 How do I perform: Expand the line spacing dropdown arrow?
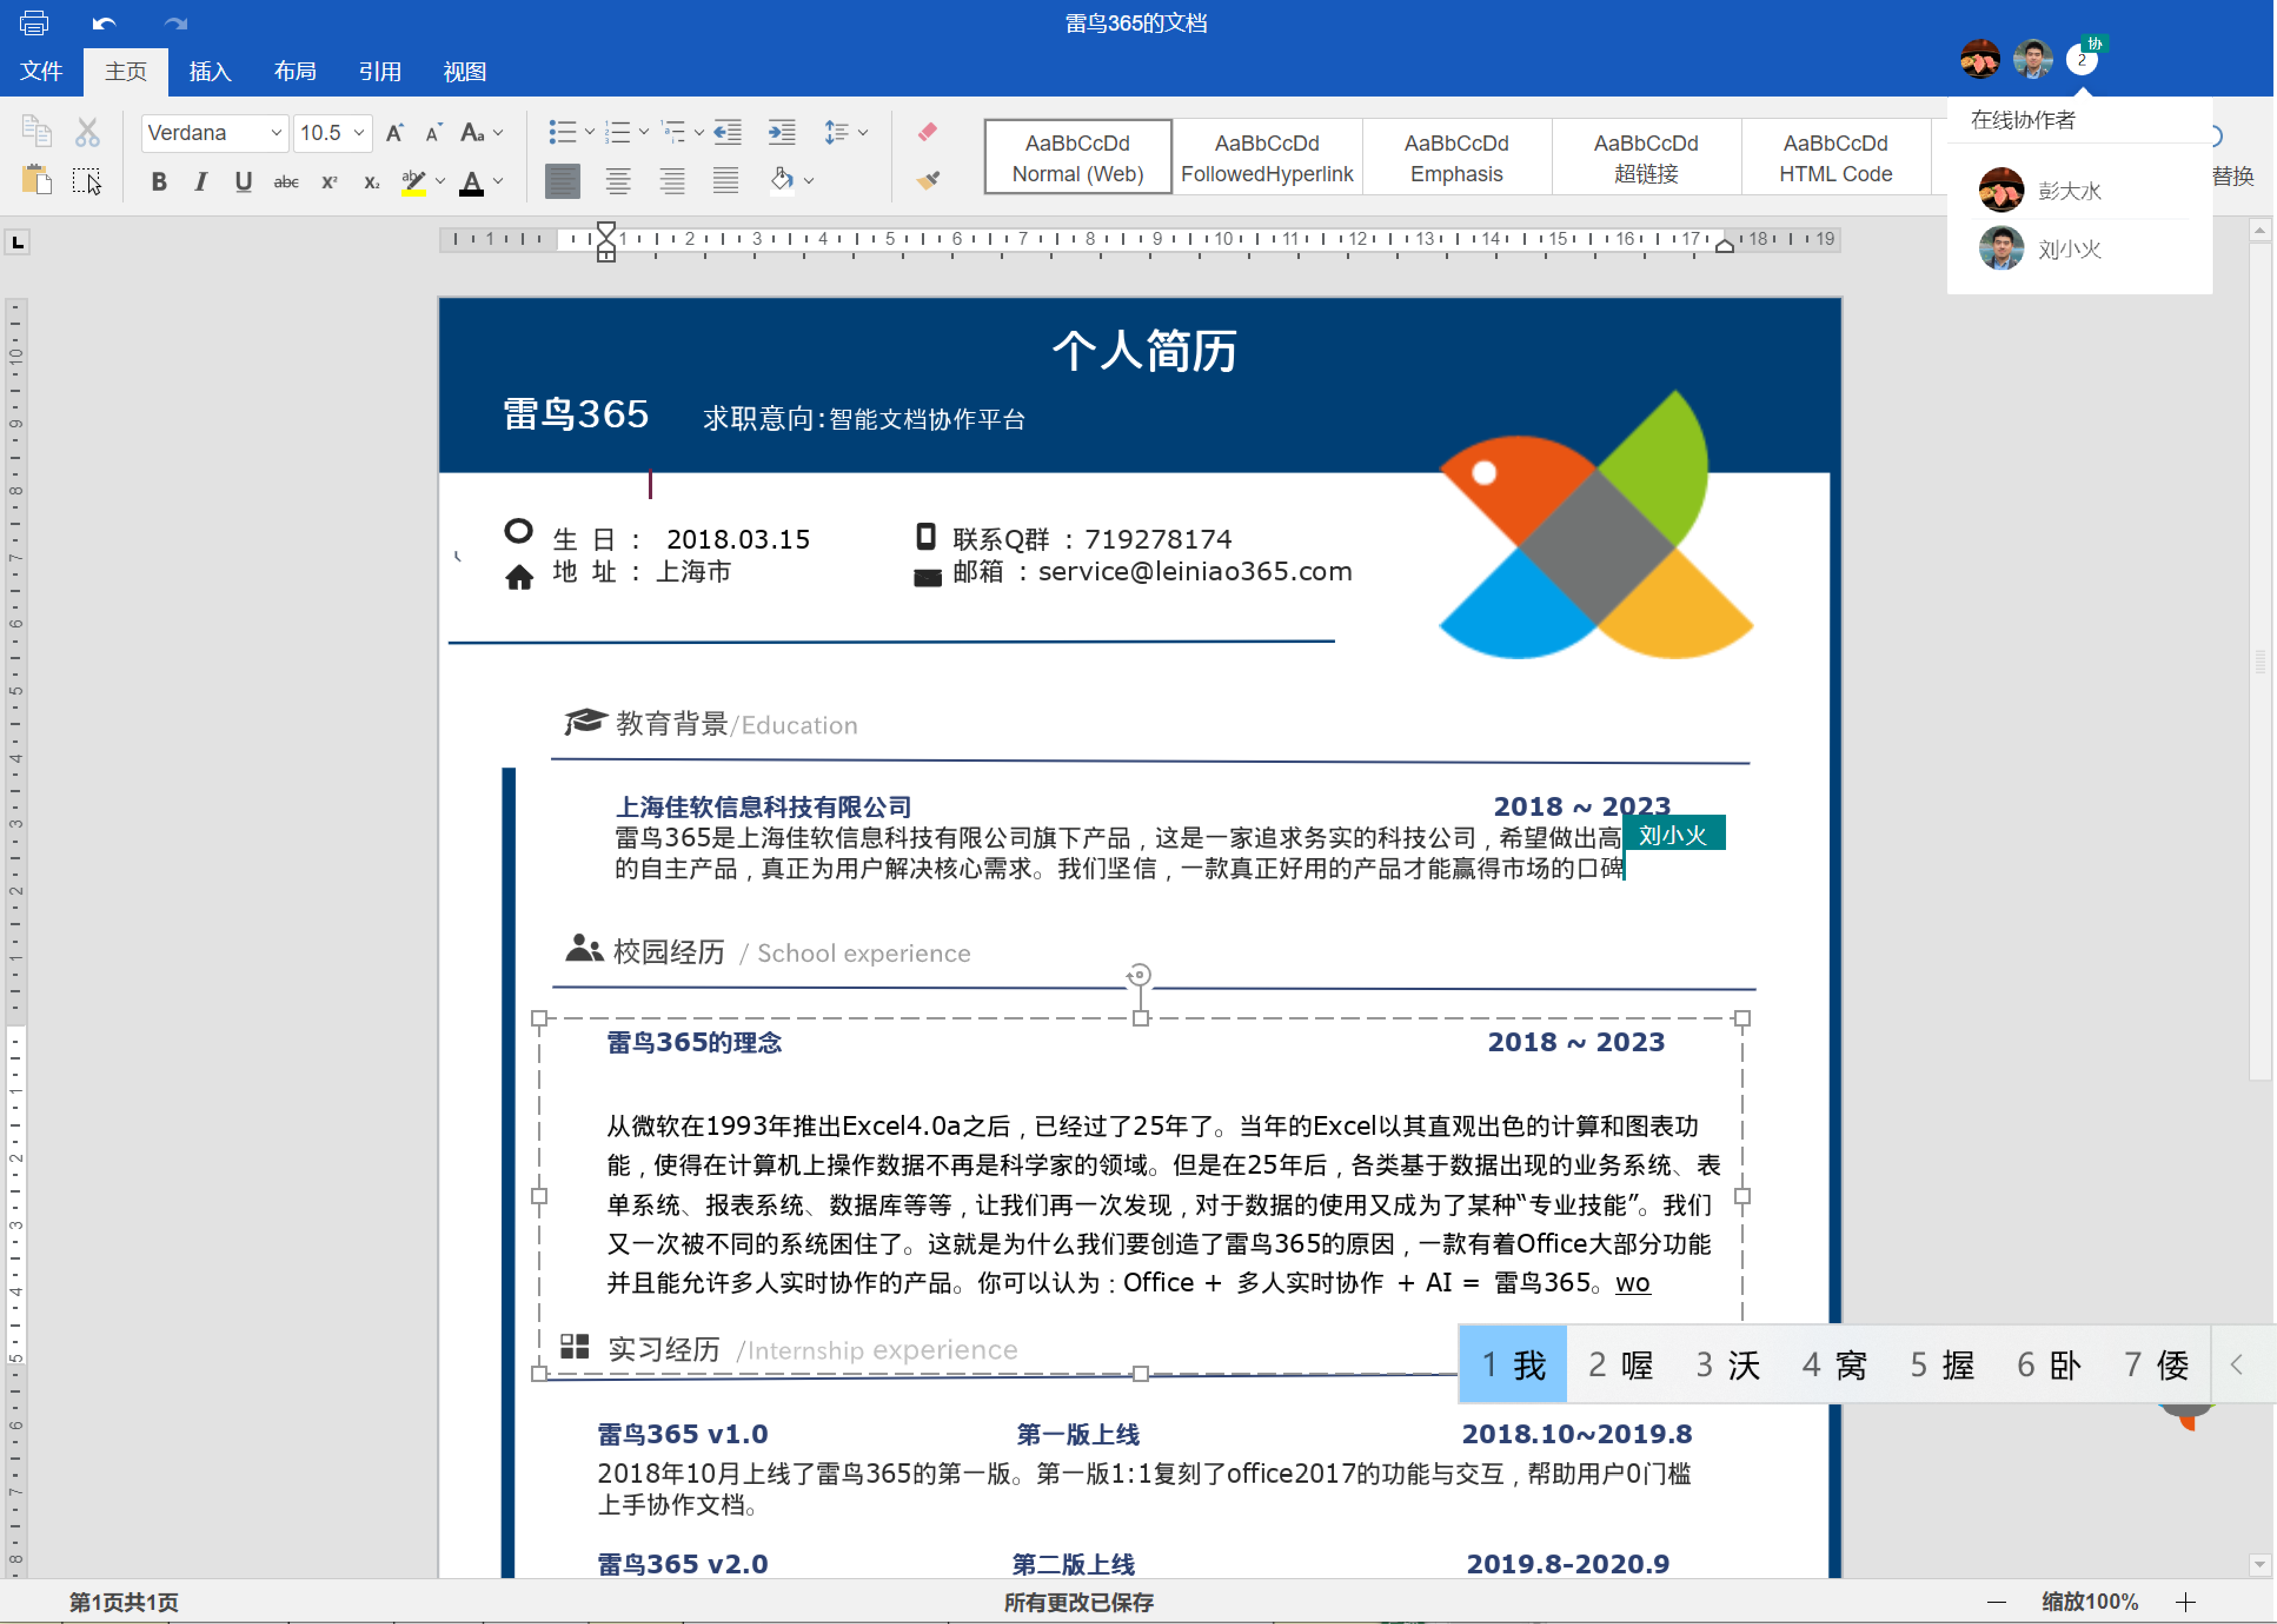pos(863,132)
